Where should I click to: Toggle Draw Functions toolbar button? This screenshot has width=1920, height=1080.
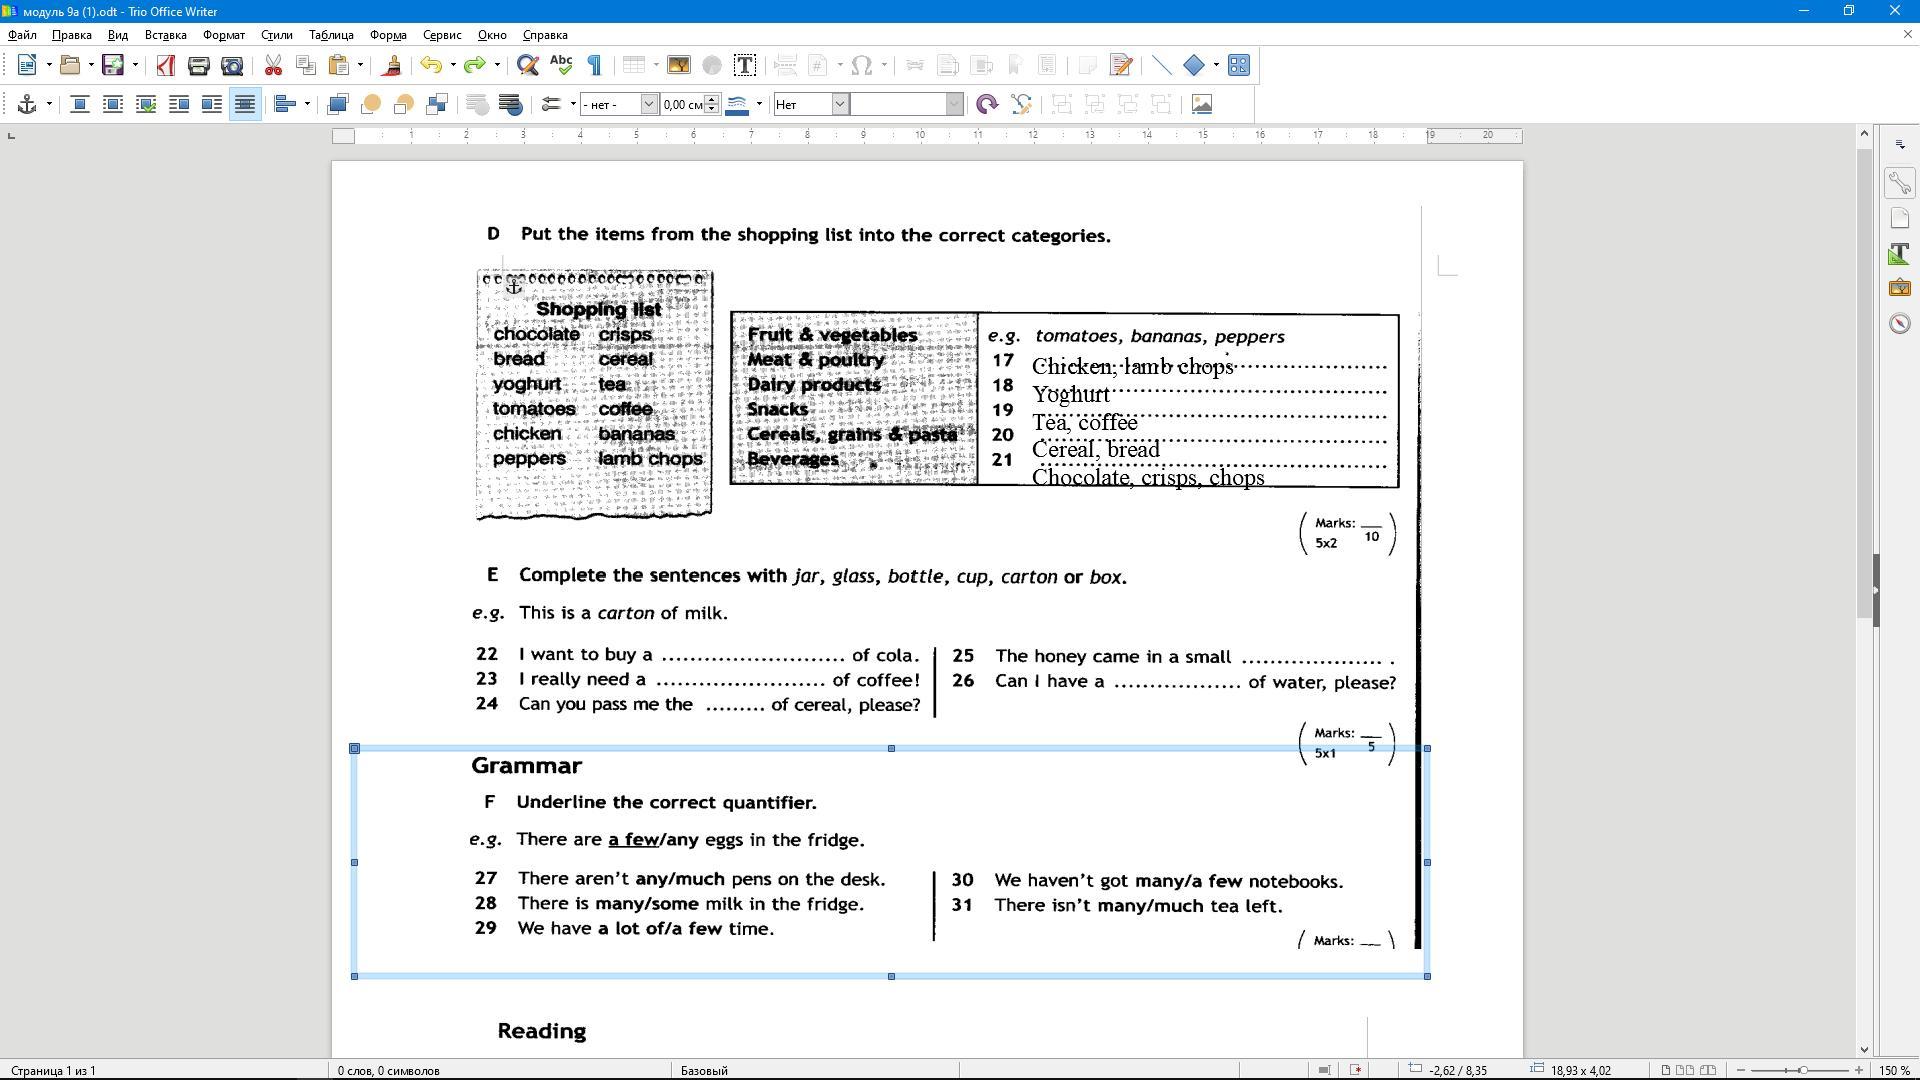click(x=1238, y=66)
